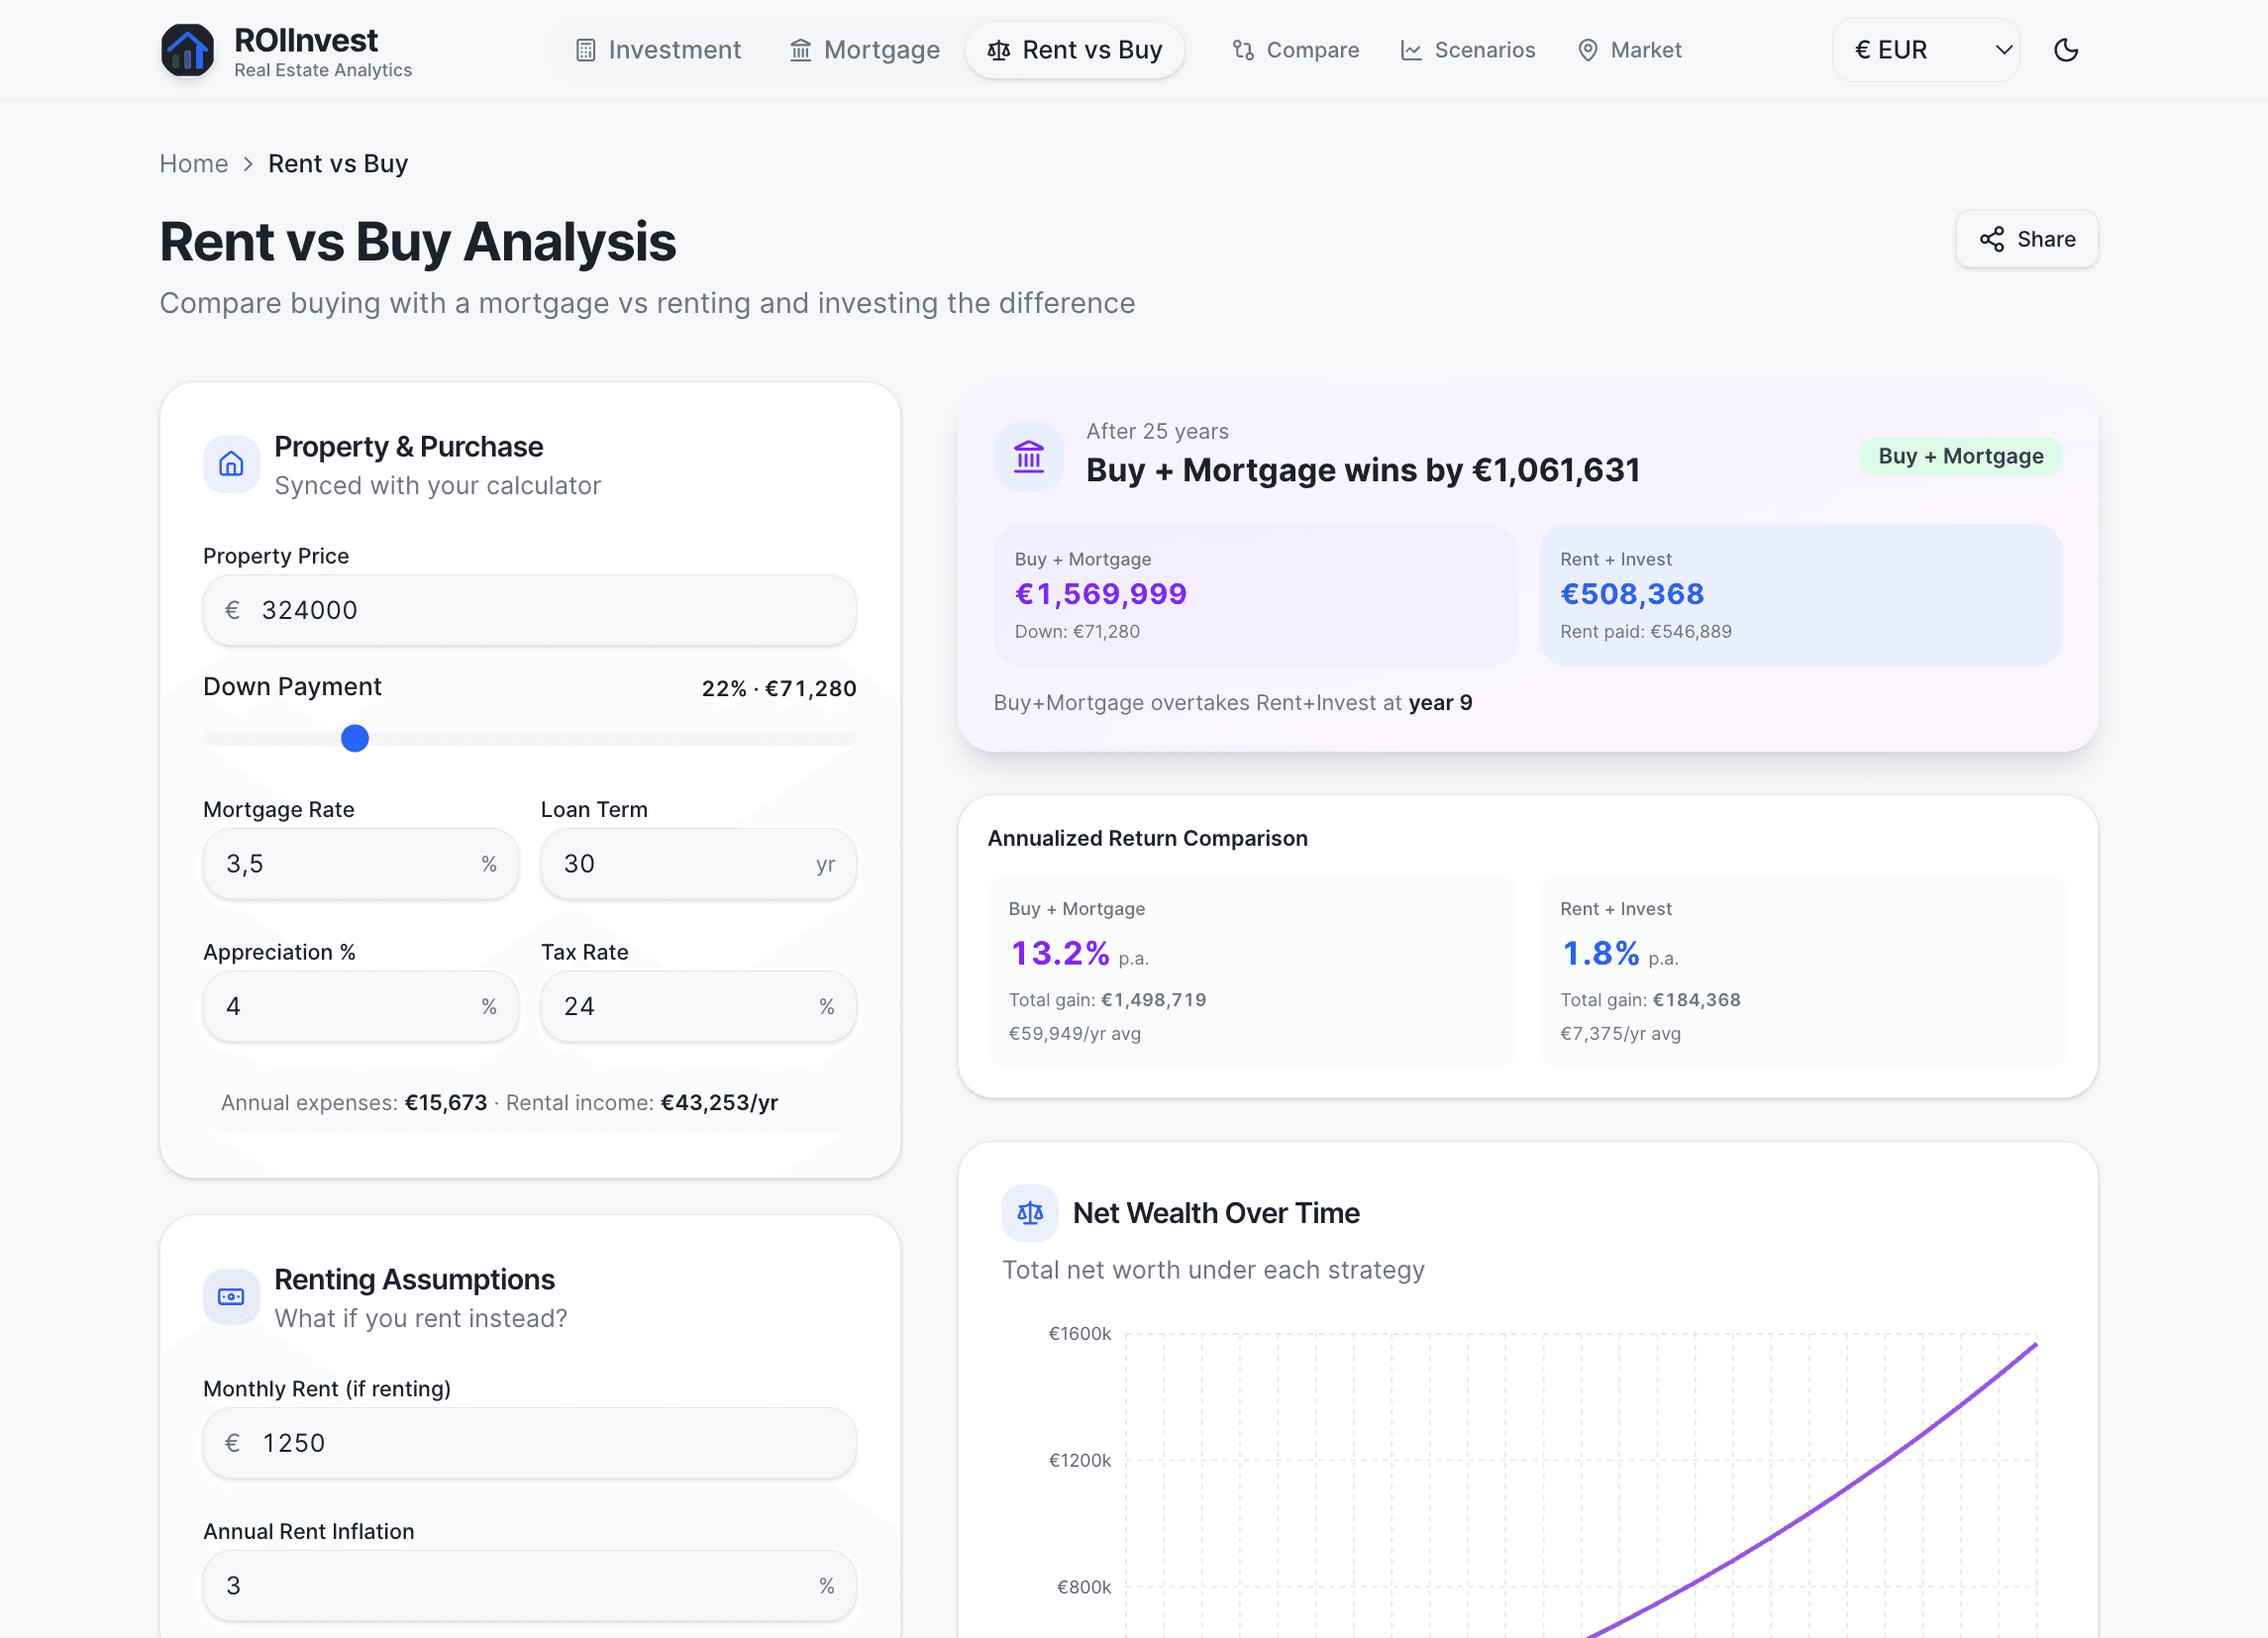Click the Share button
This screenshot has height=1638, width=2268.
coord(2026,239)
